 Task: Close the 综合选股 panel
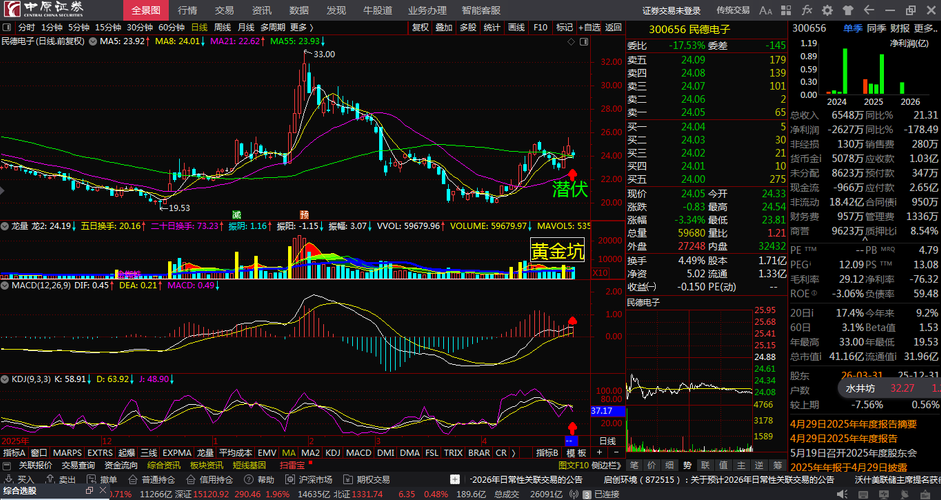click(x=102, y=491)
